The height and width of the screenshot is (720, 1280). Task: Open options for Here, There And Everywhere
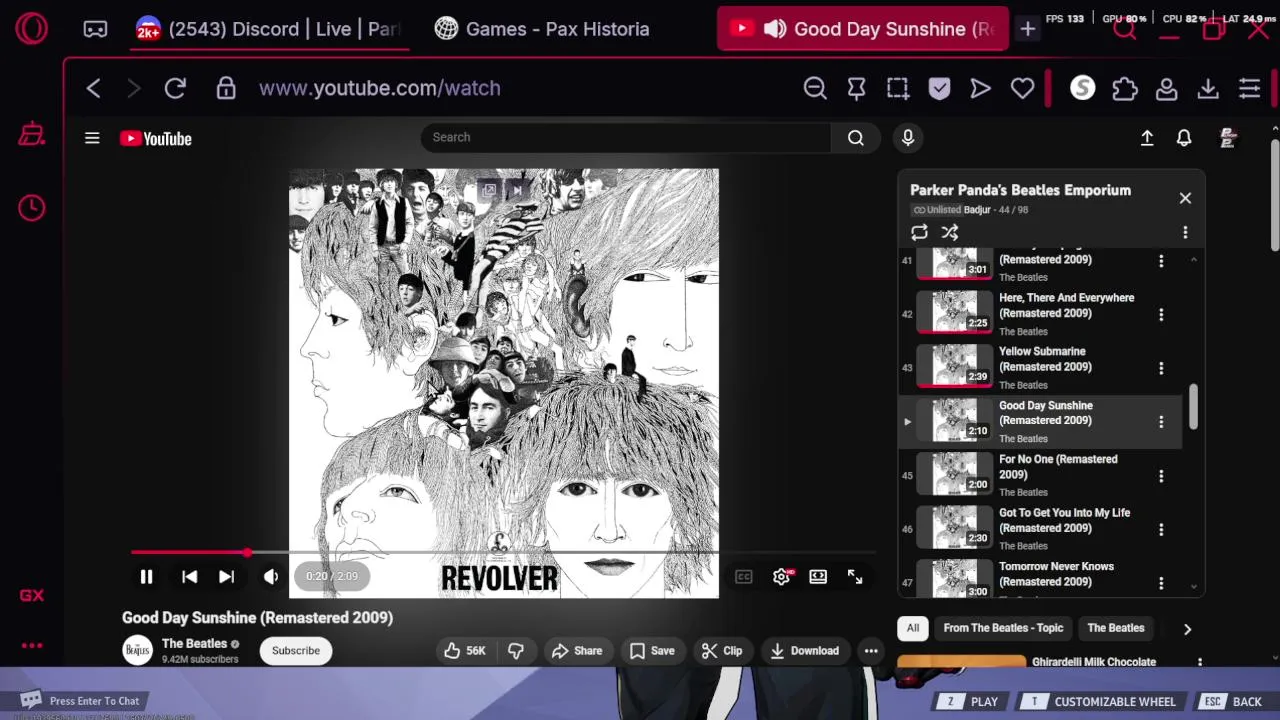1161,314
